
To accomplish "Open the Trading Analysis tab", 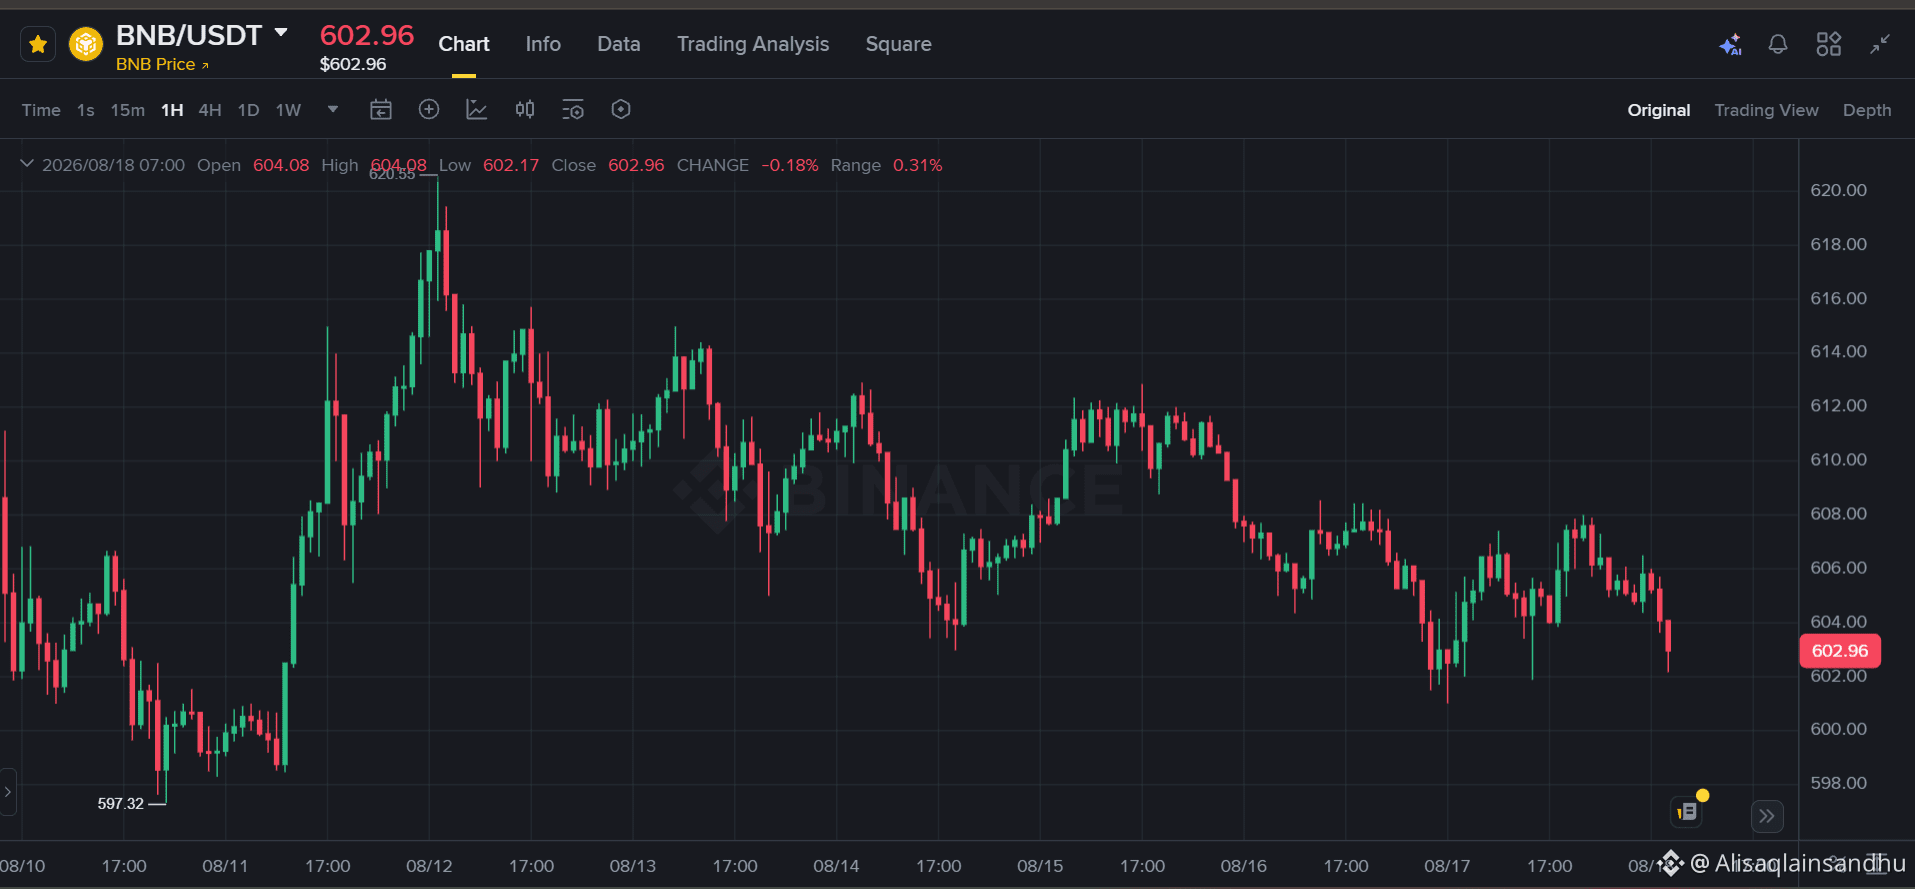I will pyautogui.click(x=753, y=44).
